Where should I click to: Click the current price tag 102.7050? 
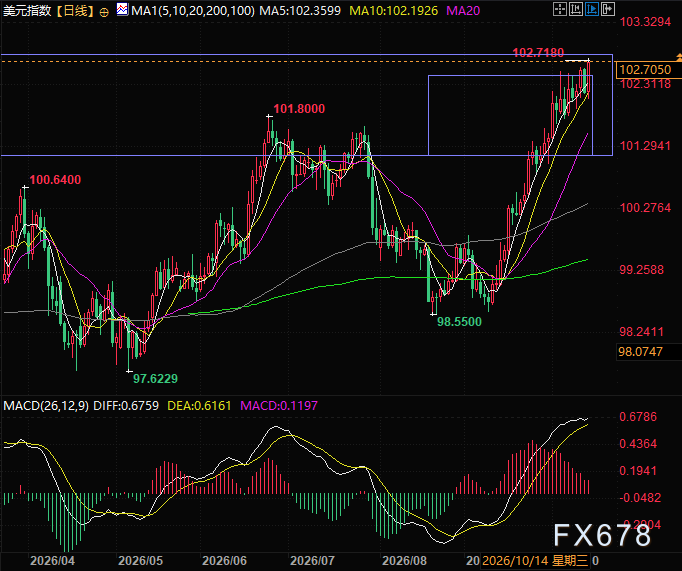click(648, 70)
